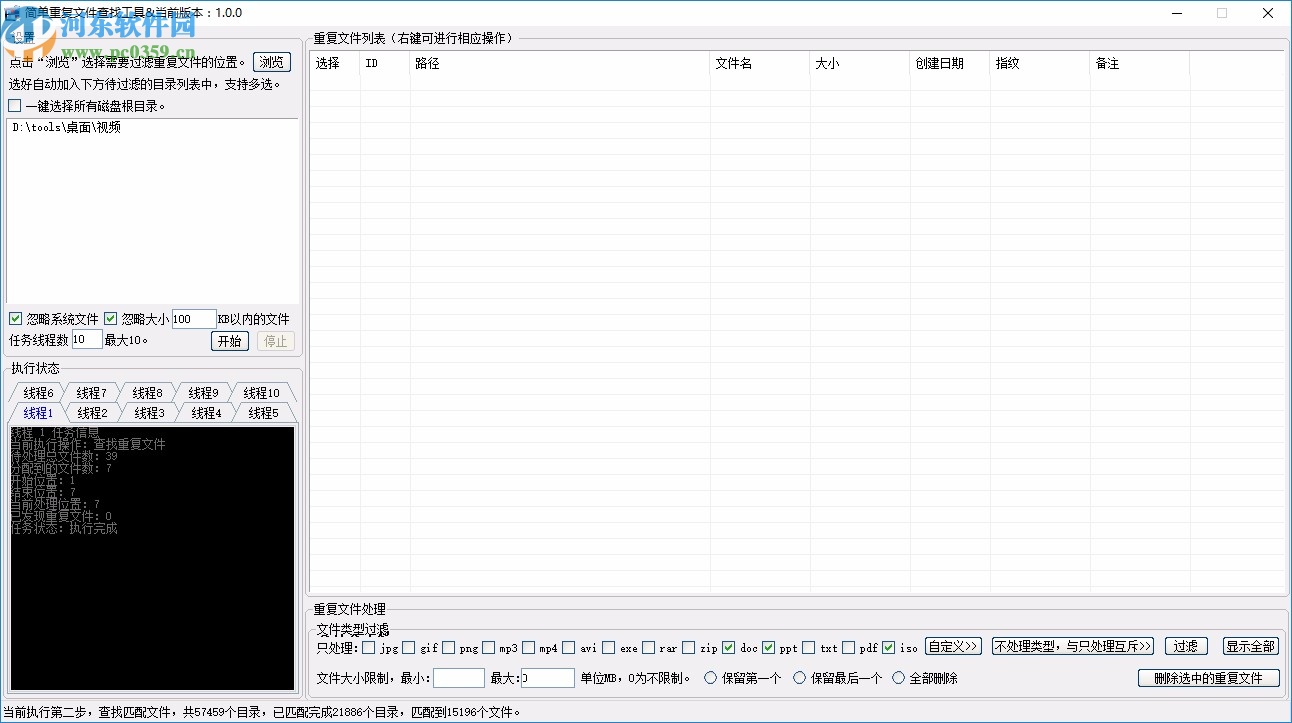Disable the 忽略大小 option
1292x723 pixels.
110,318
